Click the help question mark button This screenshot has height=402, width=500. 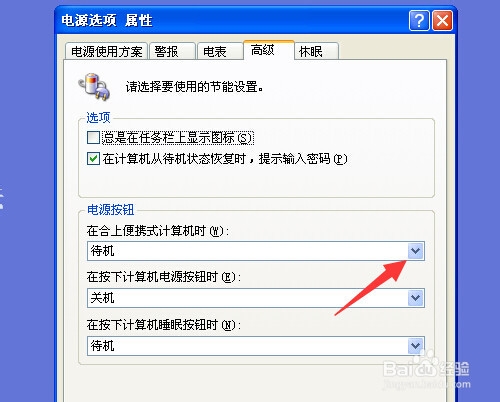[x=419, y=21]
